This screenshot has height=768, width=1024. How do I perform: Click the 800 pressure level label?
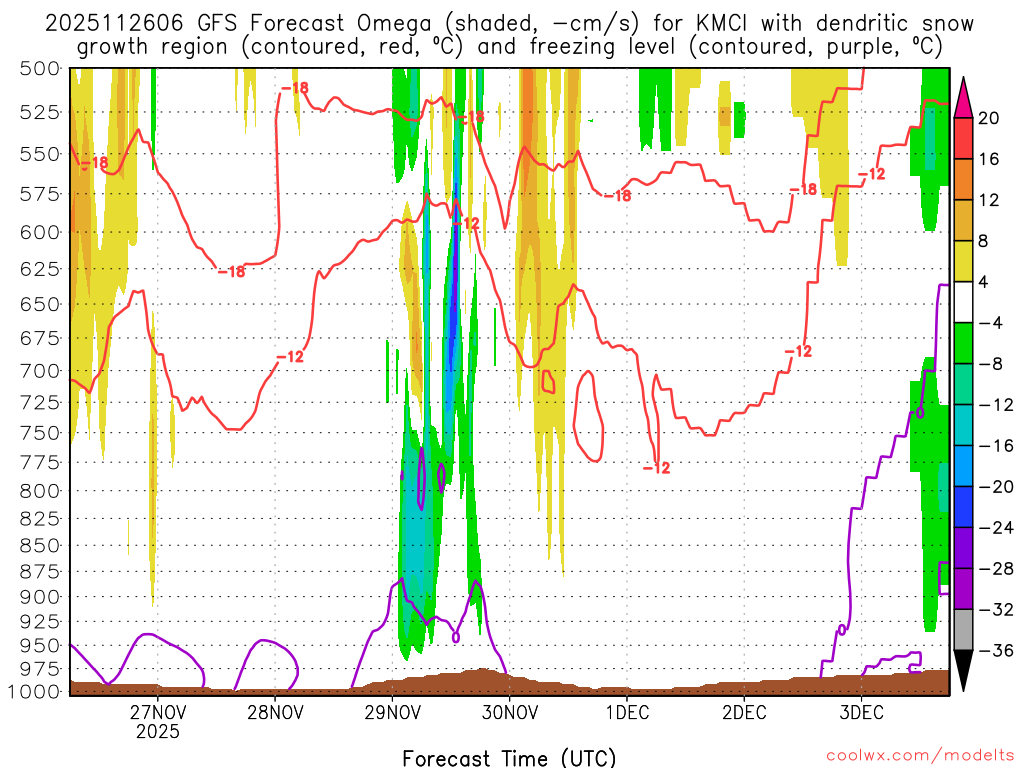[x=40, y=490]
